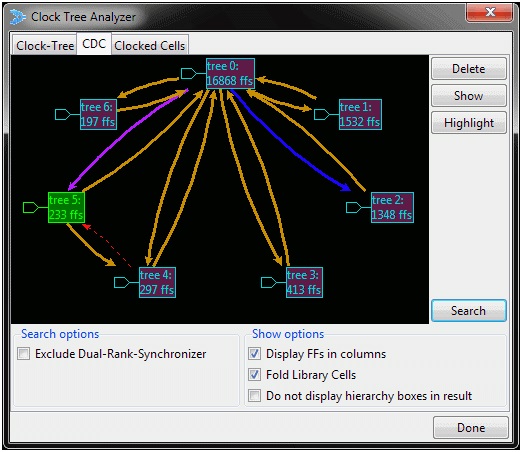
Task: Uncheck Fold Library Cells option
Action: point(254,375)
